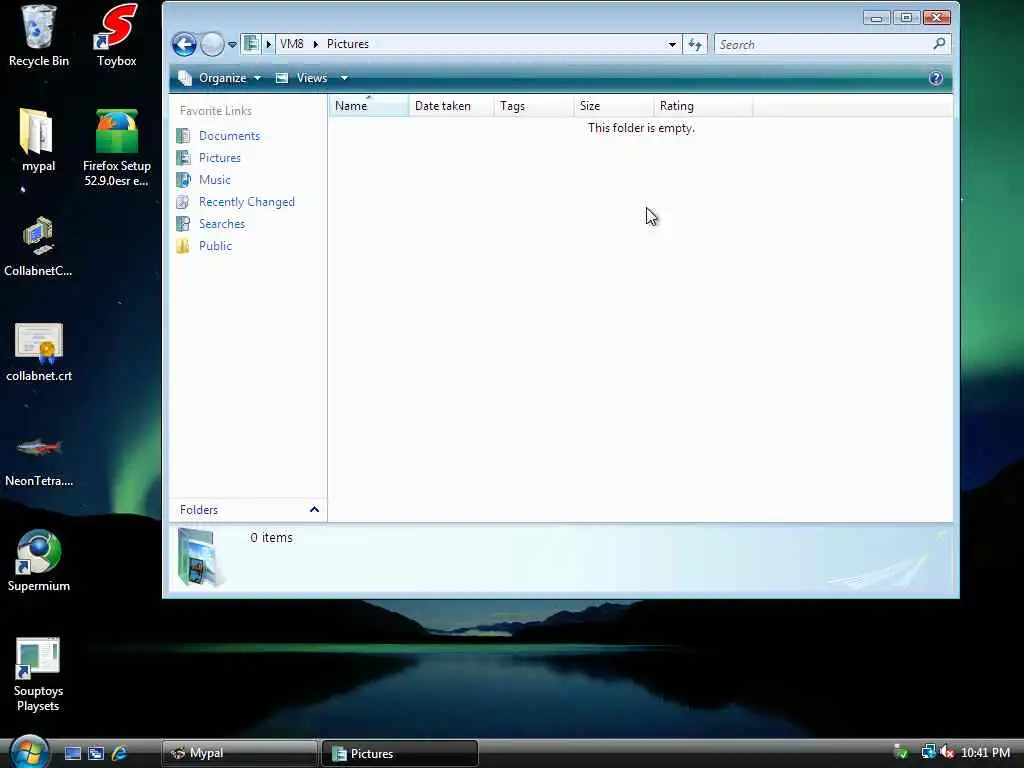This screenshot has height=768, width=1024.
Task: Sort by the Name column header
Action: [369, 106]
